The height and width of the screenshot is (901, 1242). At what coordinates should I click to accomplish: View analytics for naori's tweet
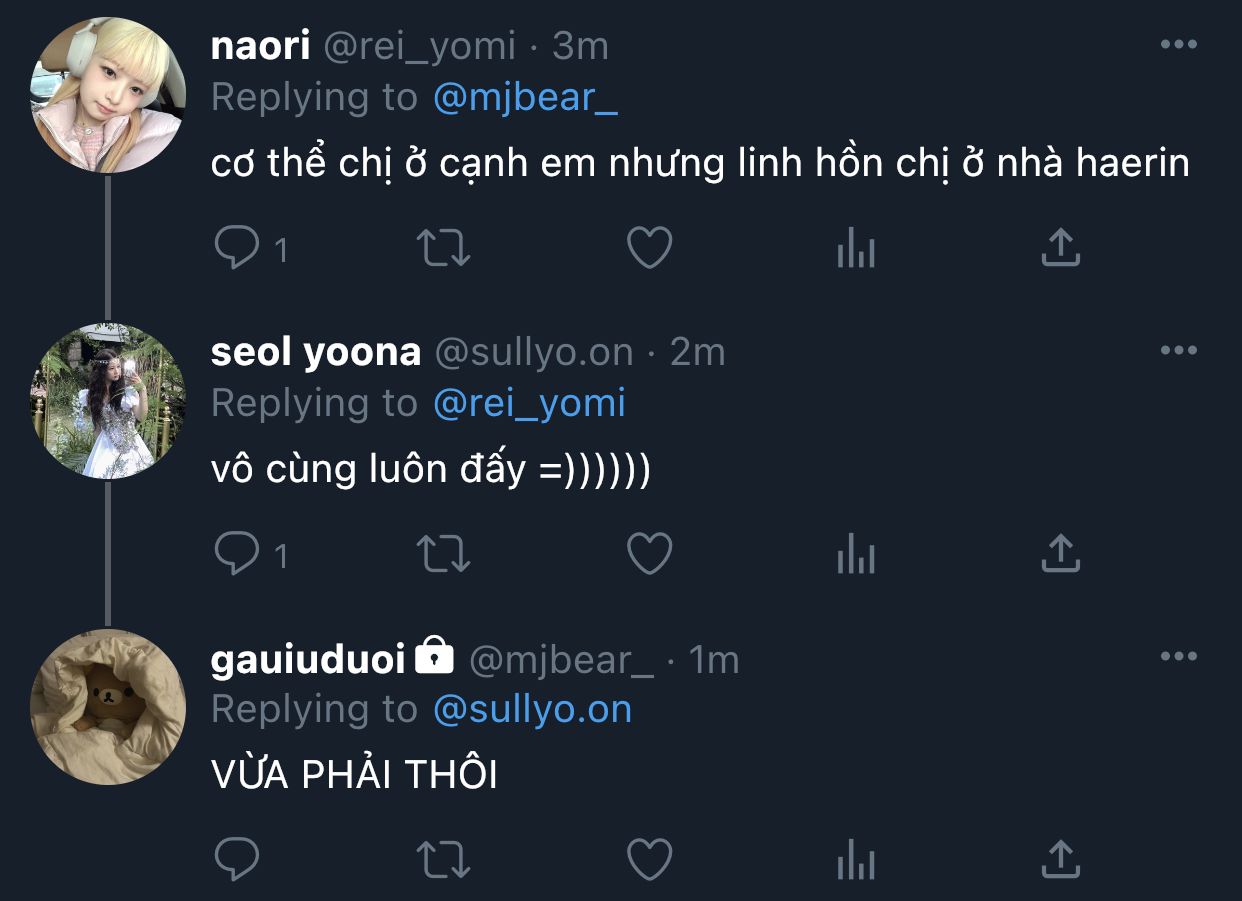pyautogui.click(x=855, y=248)
